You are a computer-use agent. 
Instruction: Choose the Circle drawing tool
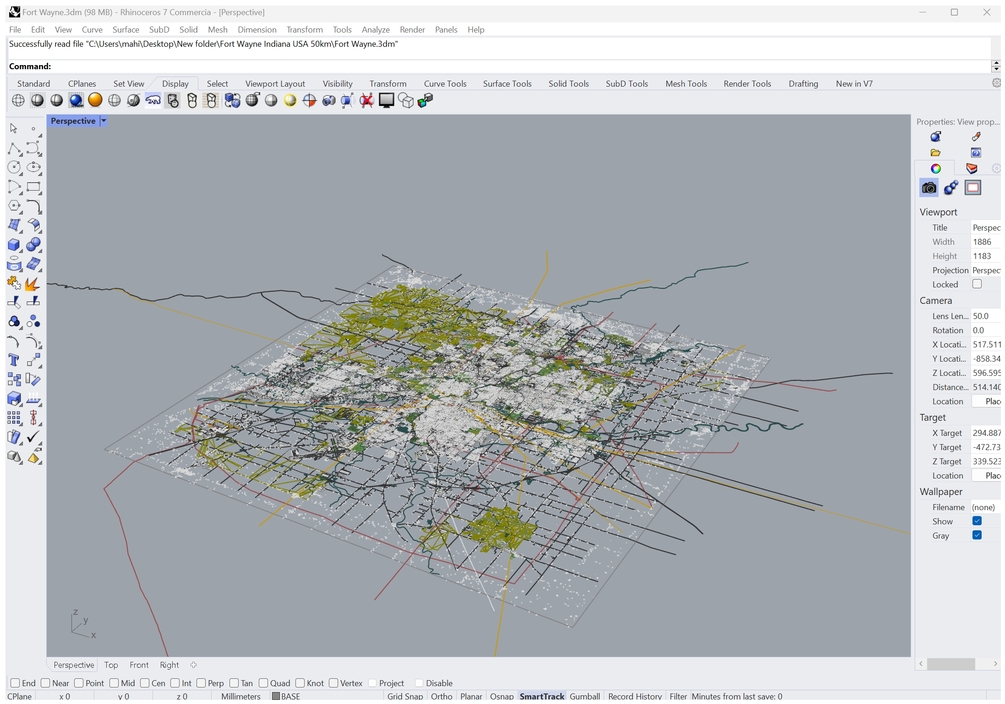coord(14,168)
